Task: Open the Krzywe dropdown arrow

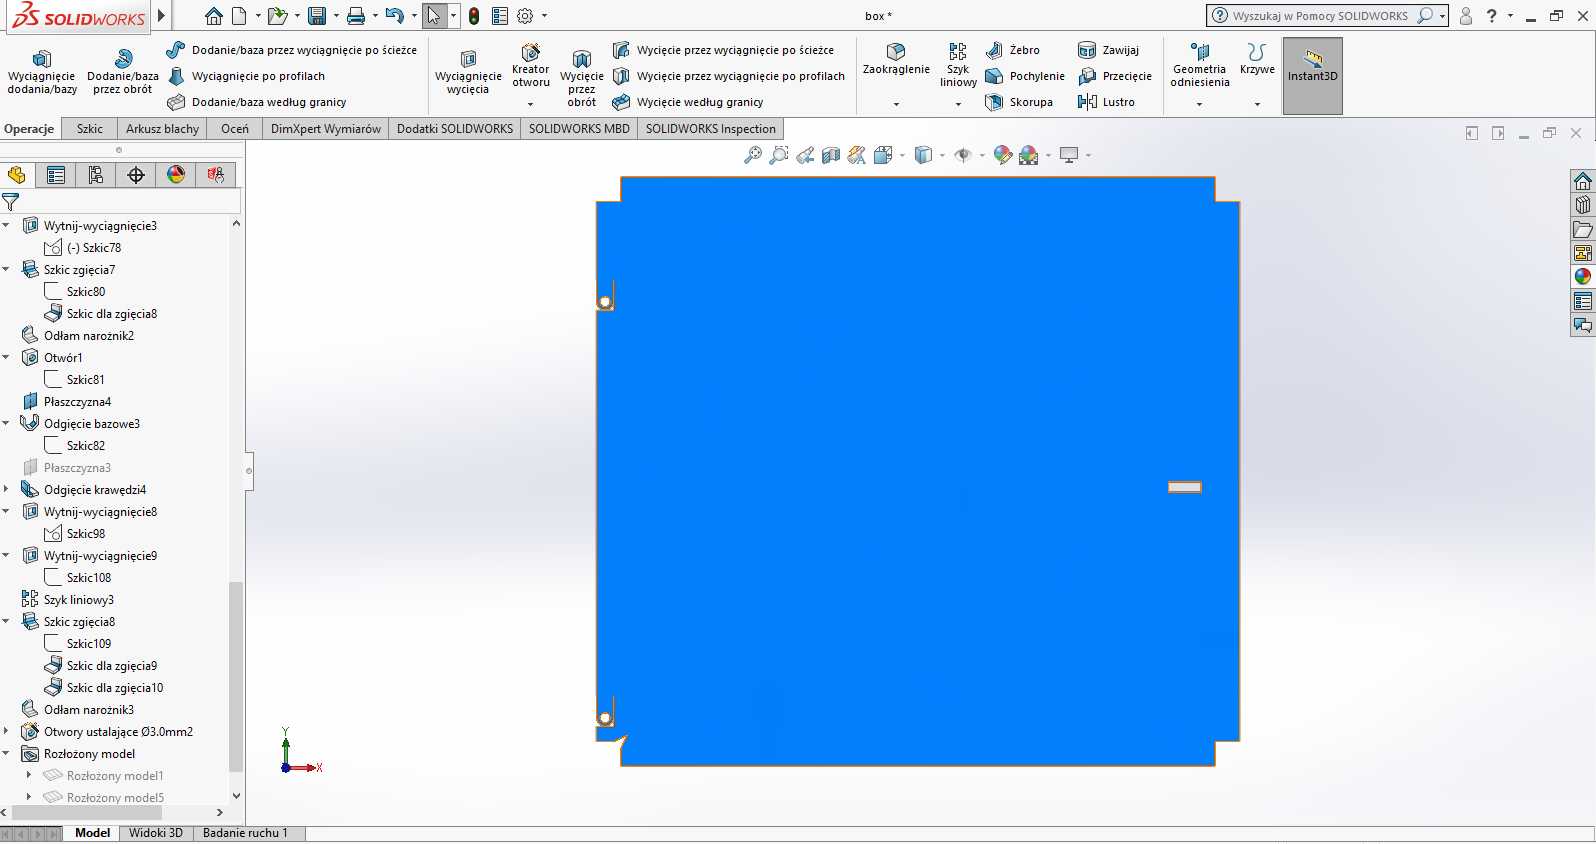Action: click(x=1257, y=104)
